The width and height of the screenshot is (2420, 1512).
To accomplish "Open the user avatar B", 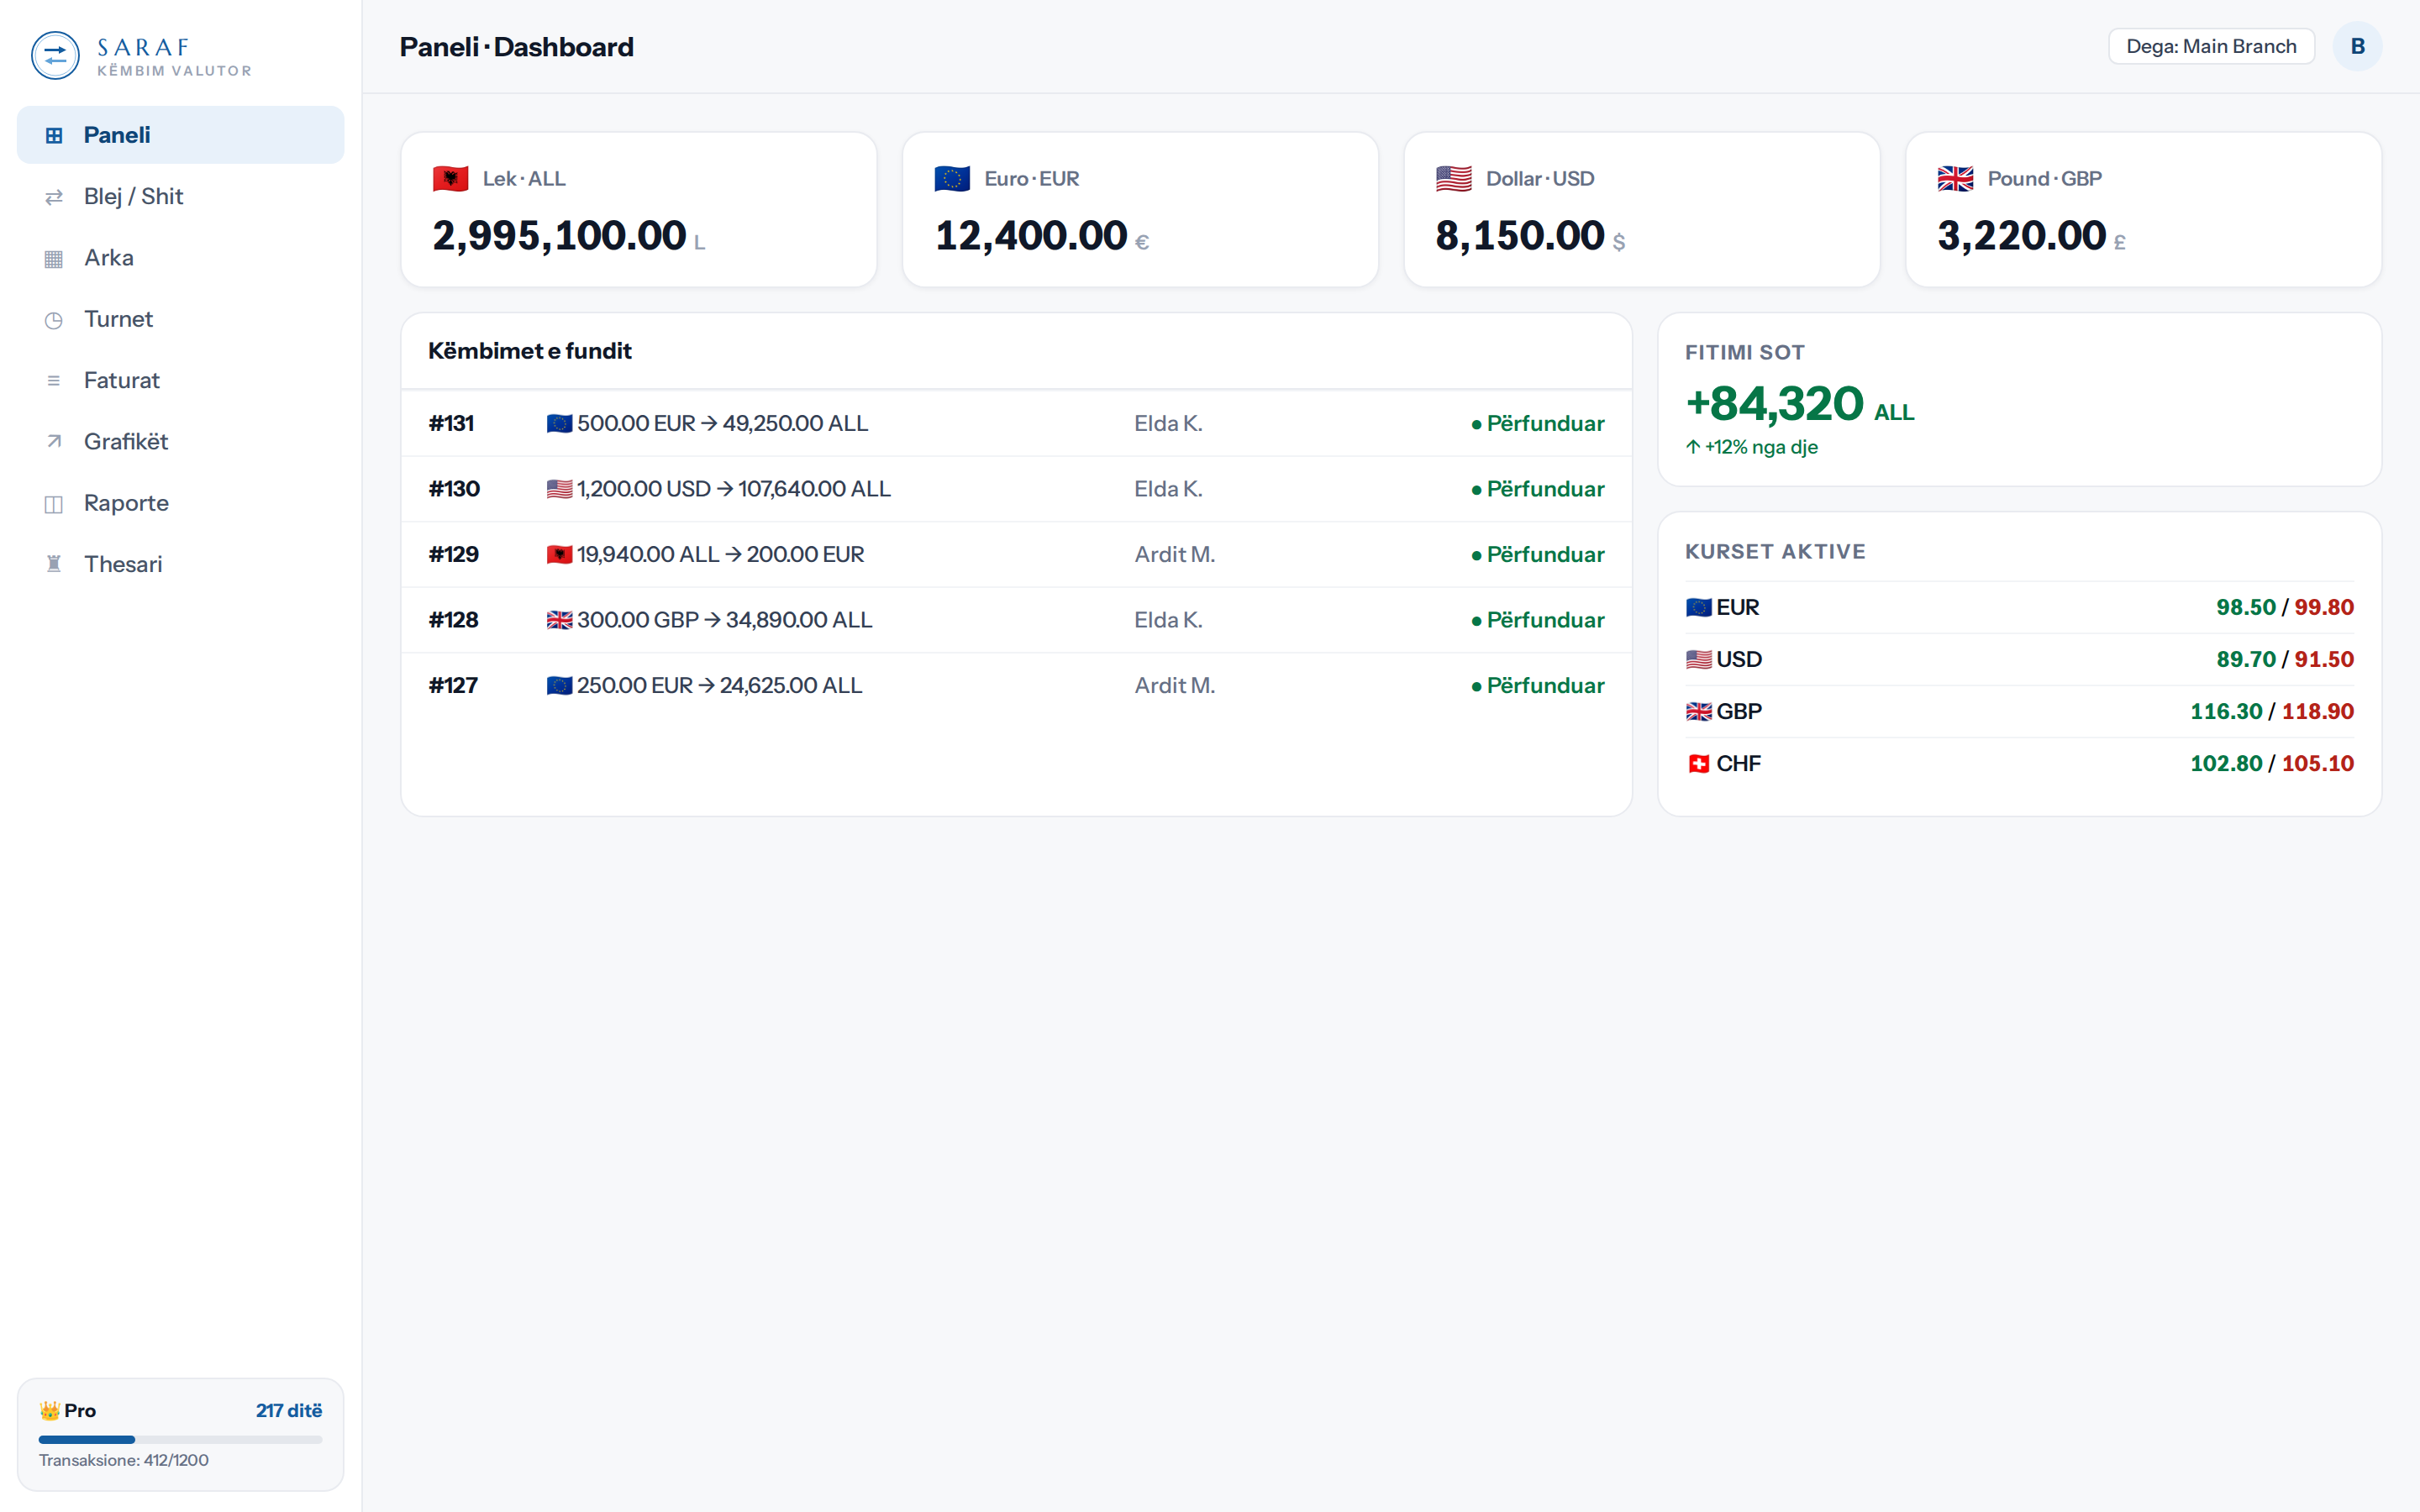I will click(2357, 47).
